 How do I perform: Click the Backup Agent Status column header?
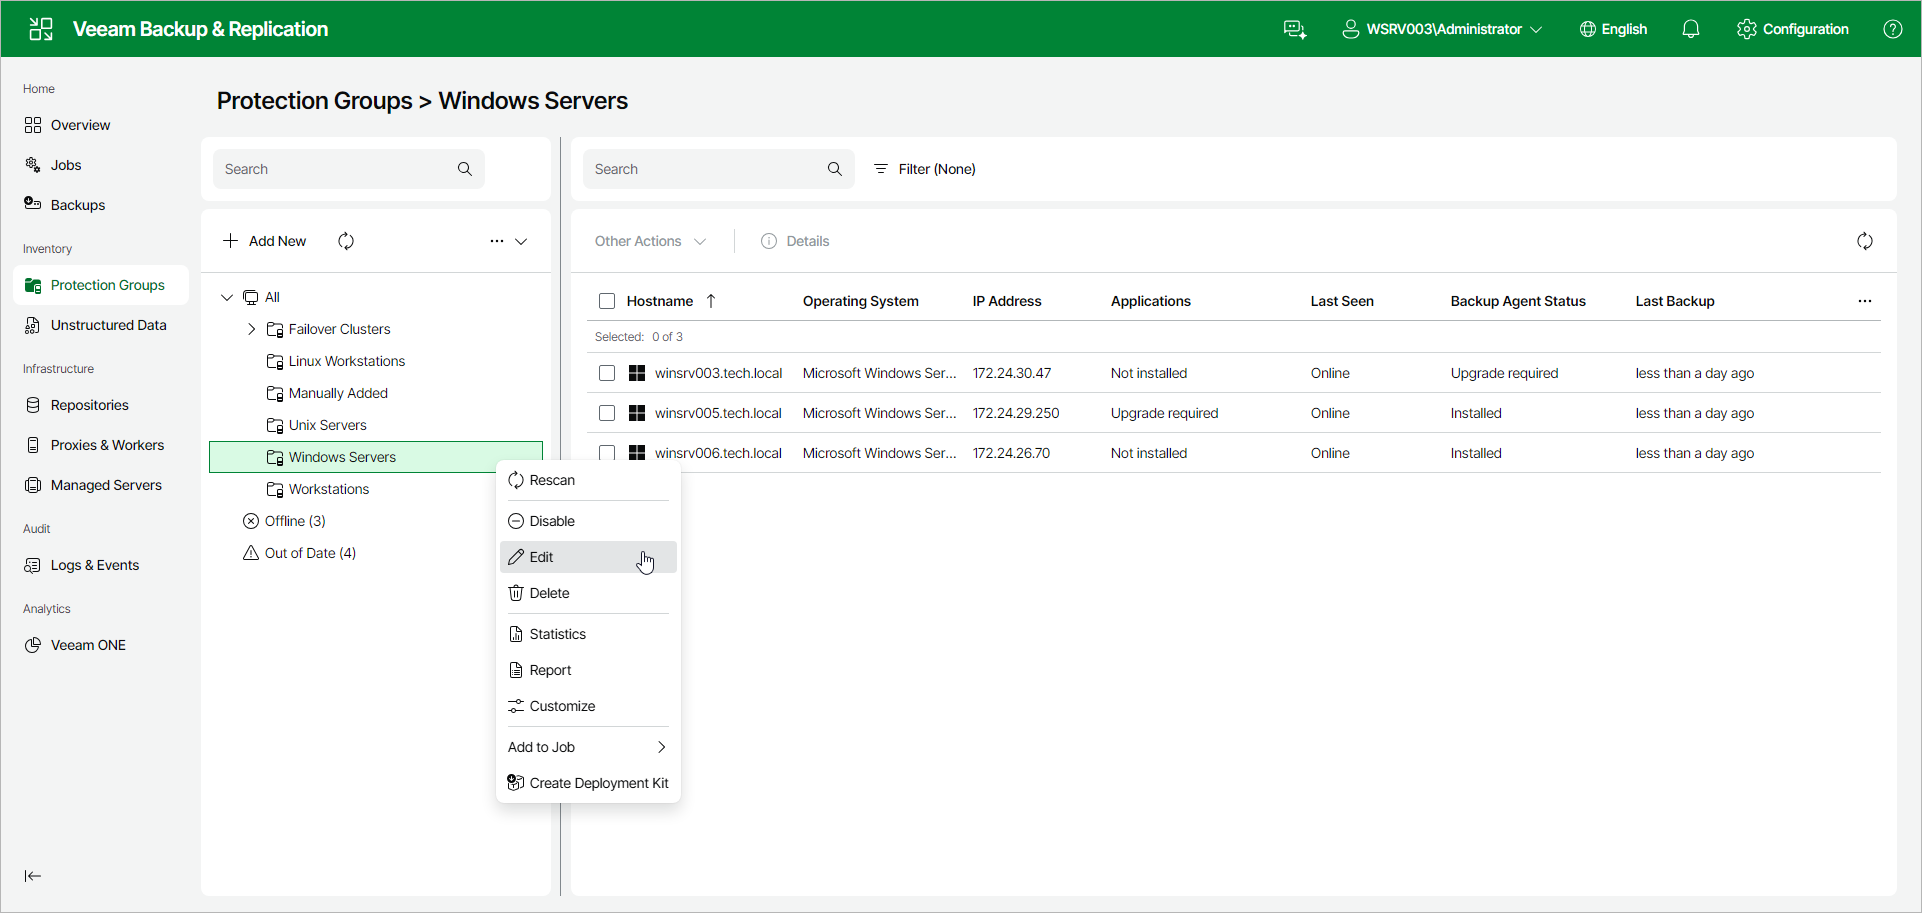pyautogui.click(x=1518, y=301)
